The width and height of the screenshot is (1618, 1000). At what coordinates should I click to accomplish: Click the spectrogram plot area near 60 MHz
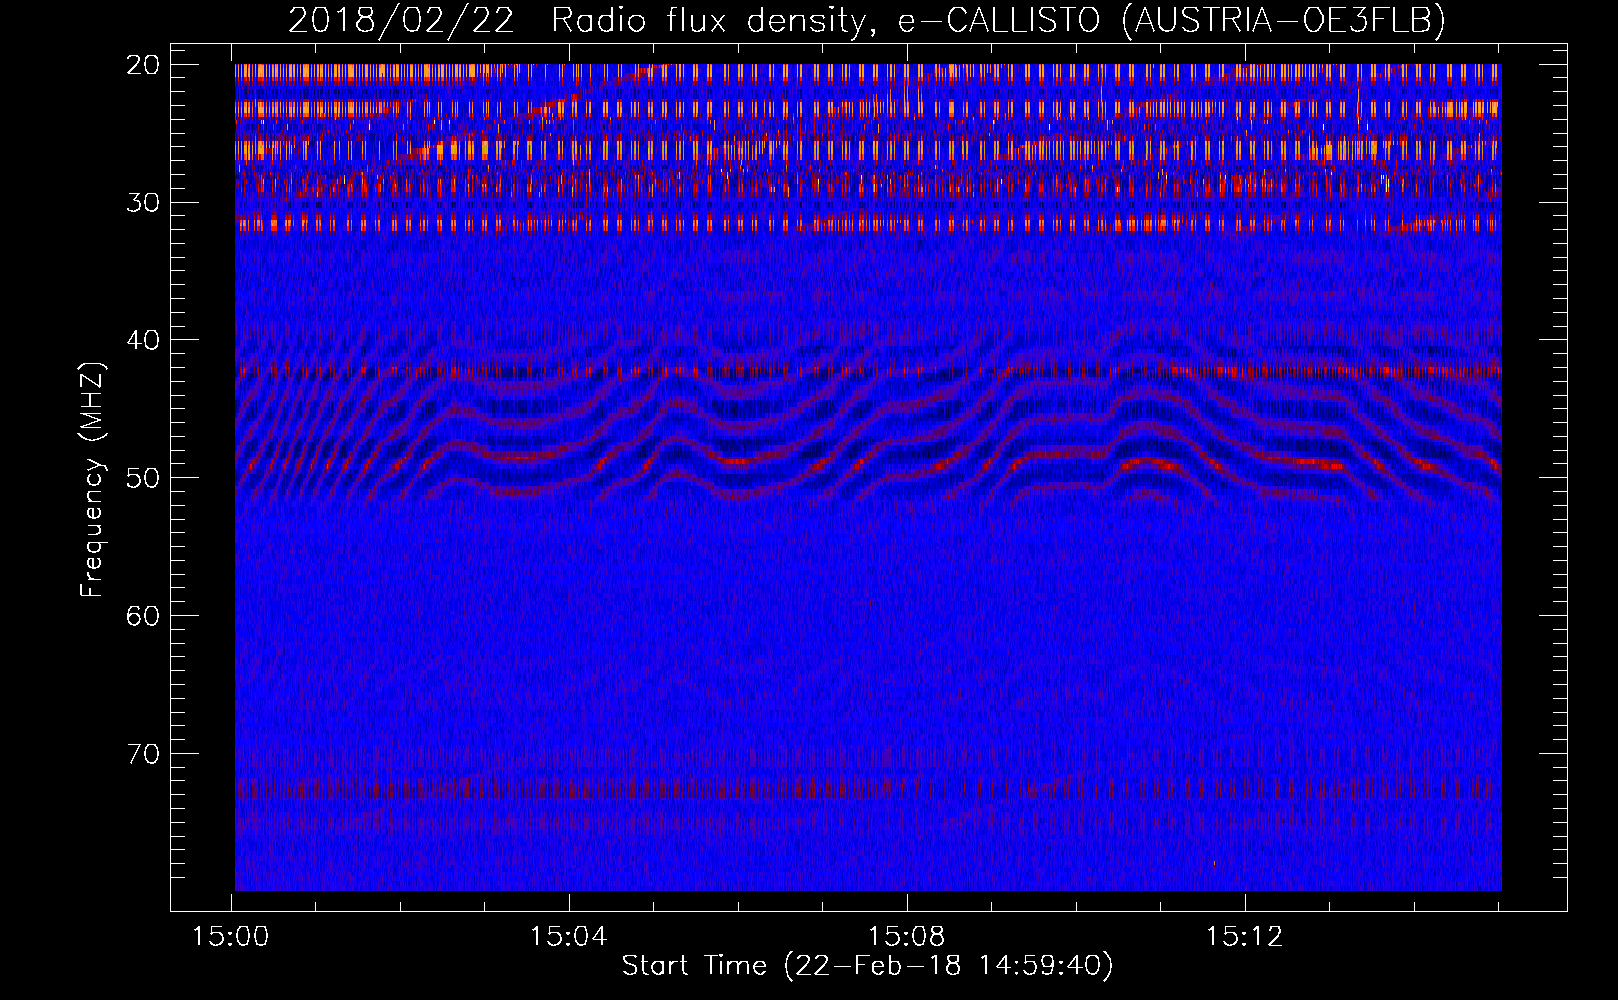coord(868,615)
